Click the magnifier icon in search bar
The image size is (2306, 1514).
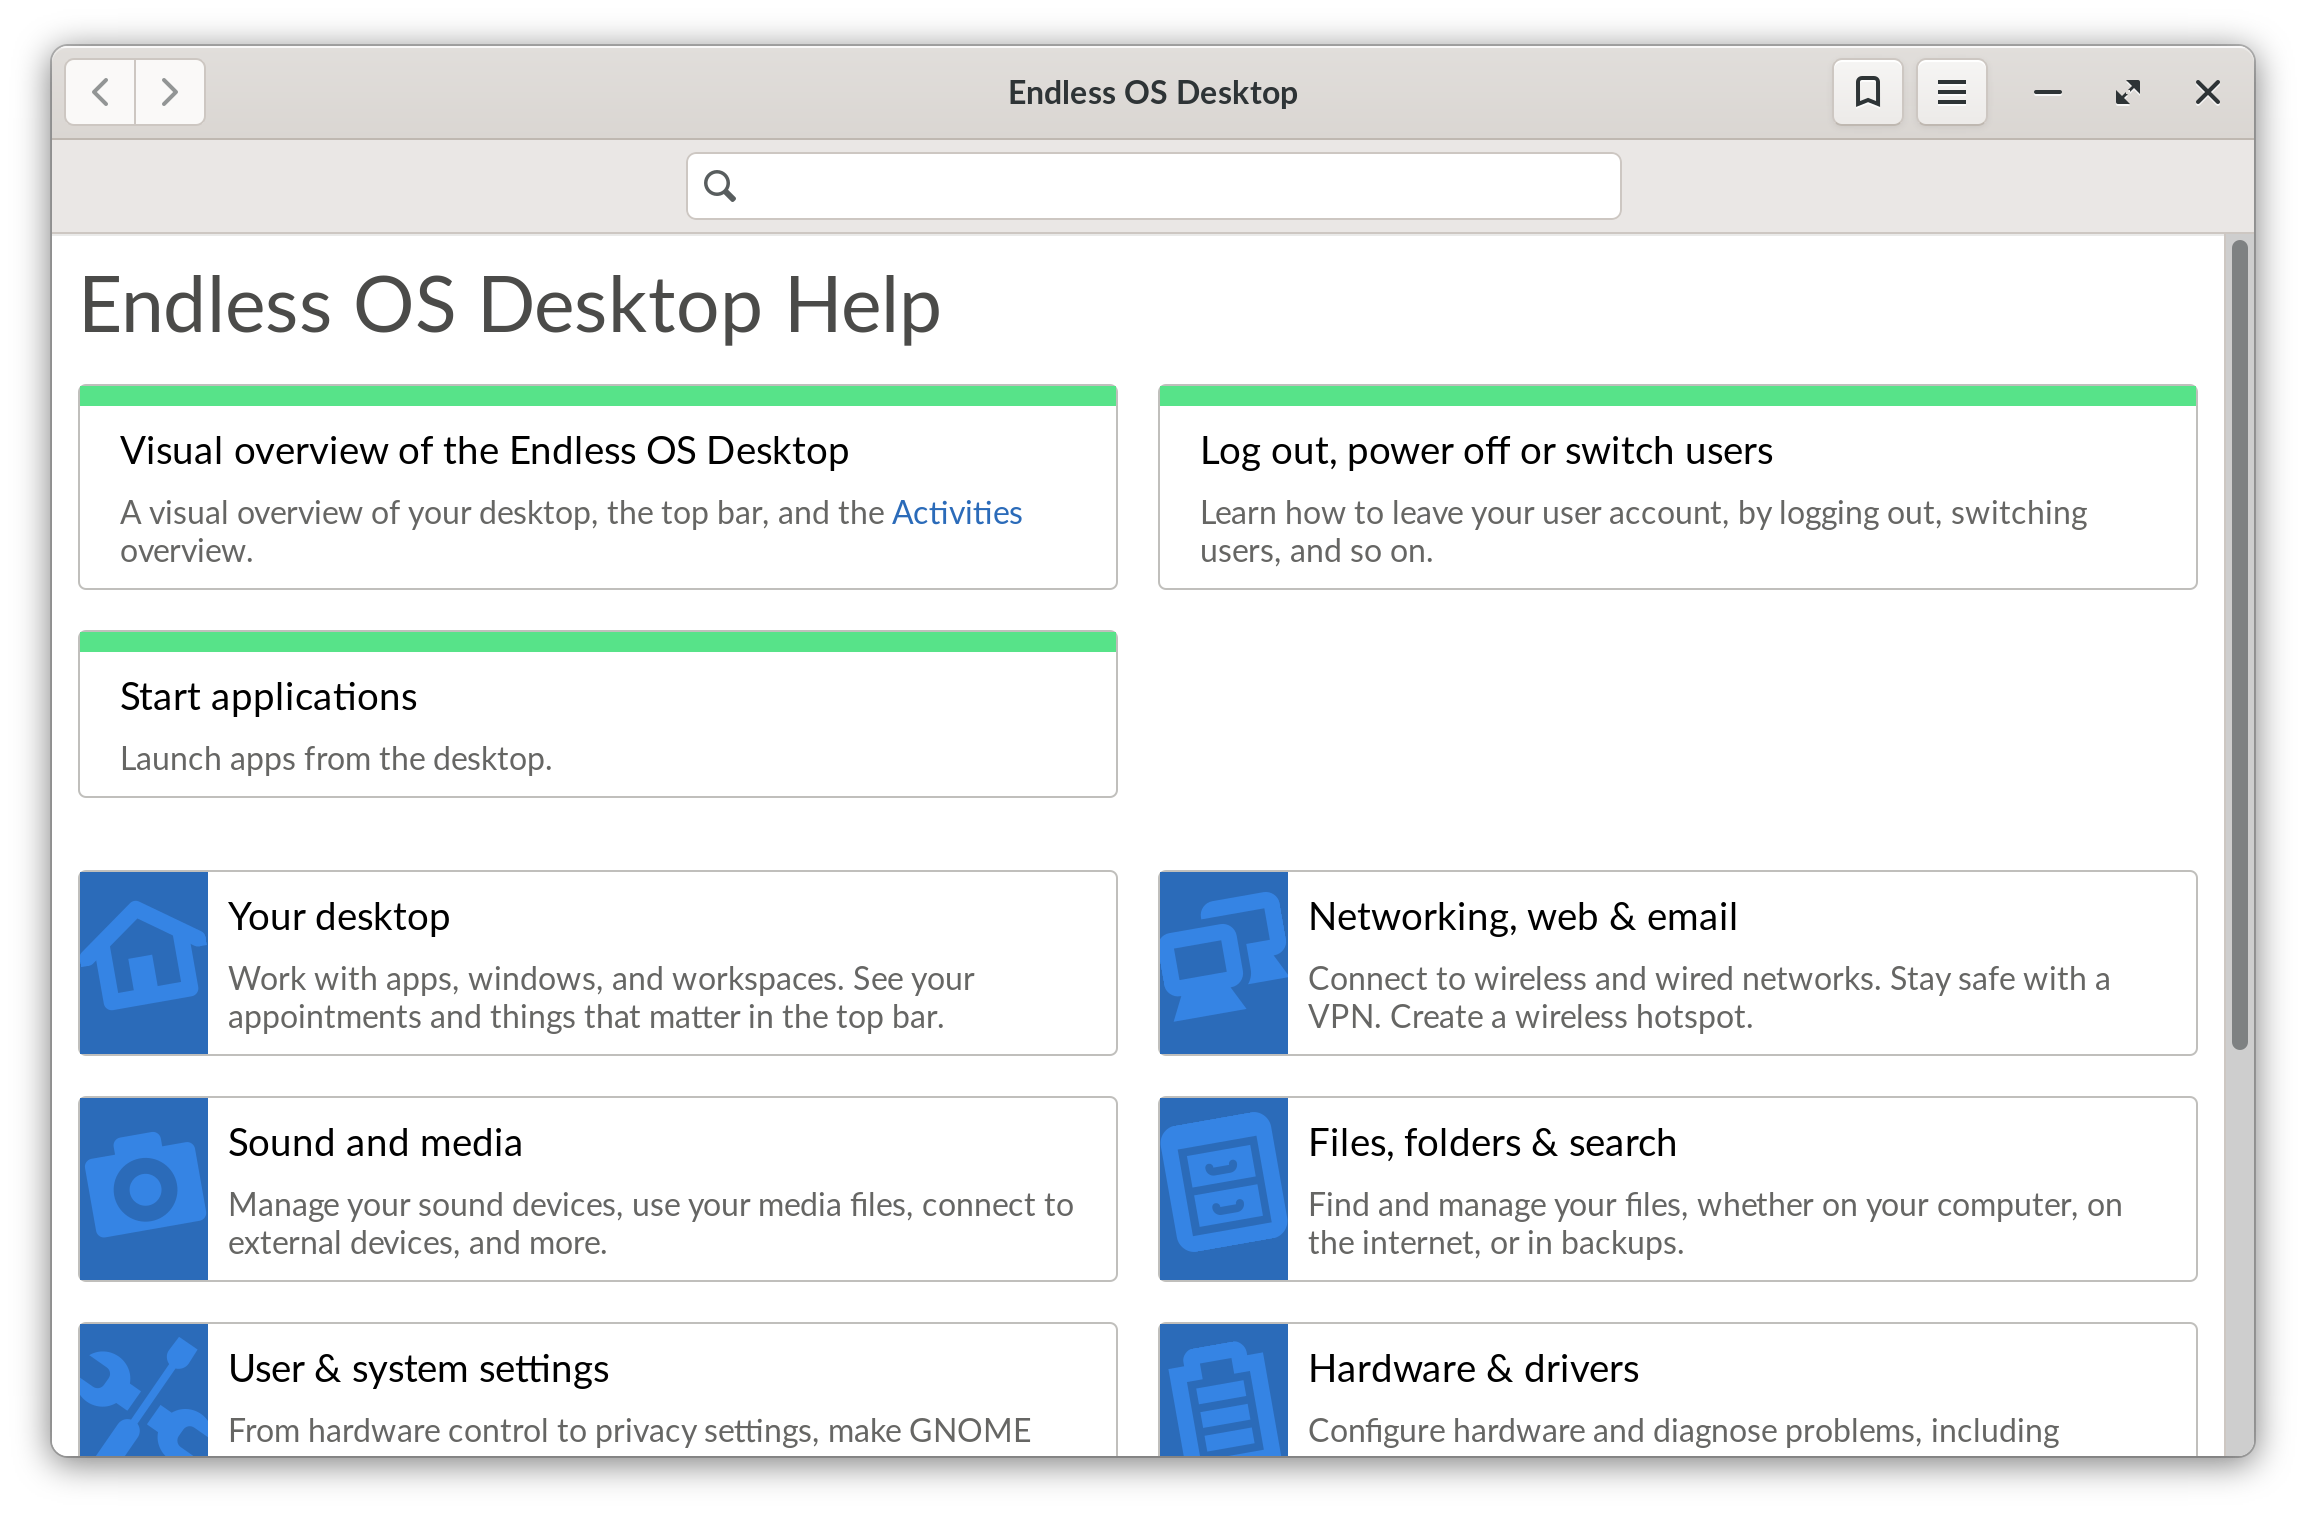(720, 186)
